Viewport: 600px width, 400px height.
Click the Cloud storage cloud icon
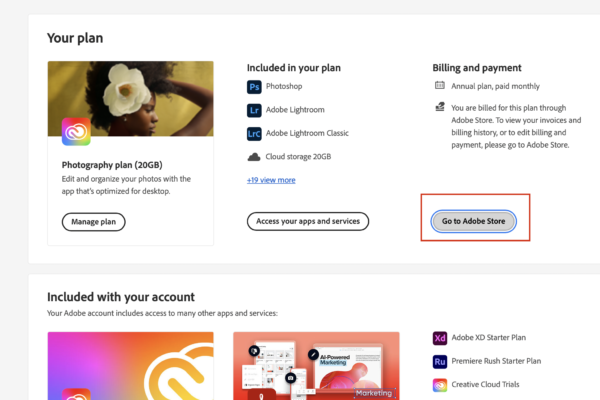point(254,157)
